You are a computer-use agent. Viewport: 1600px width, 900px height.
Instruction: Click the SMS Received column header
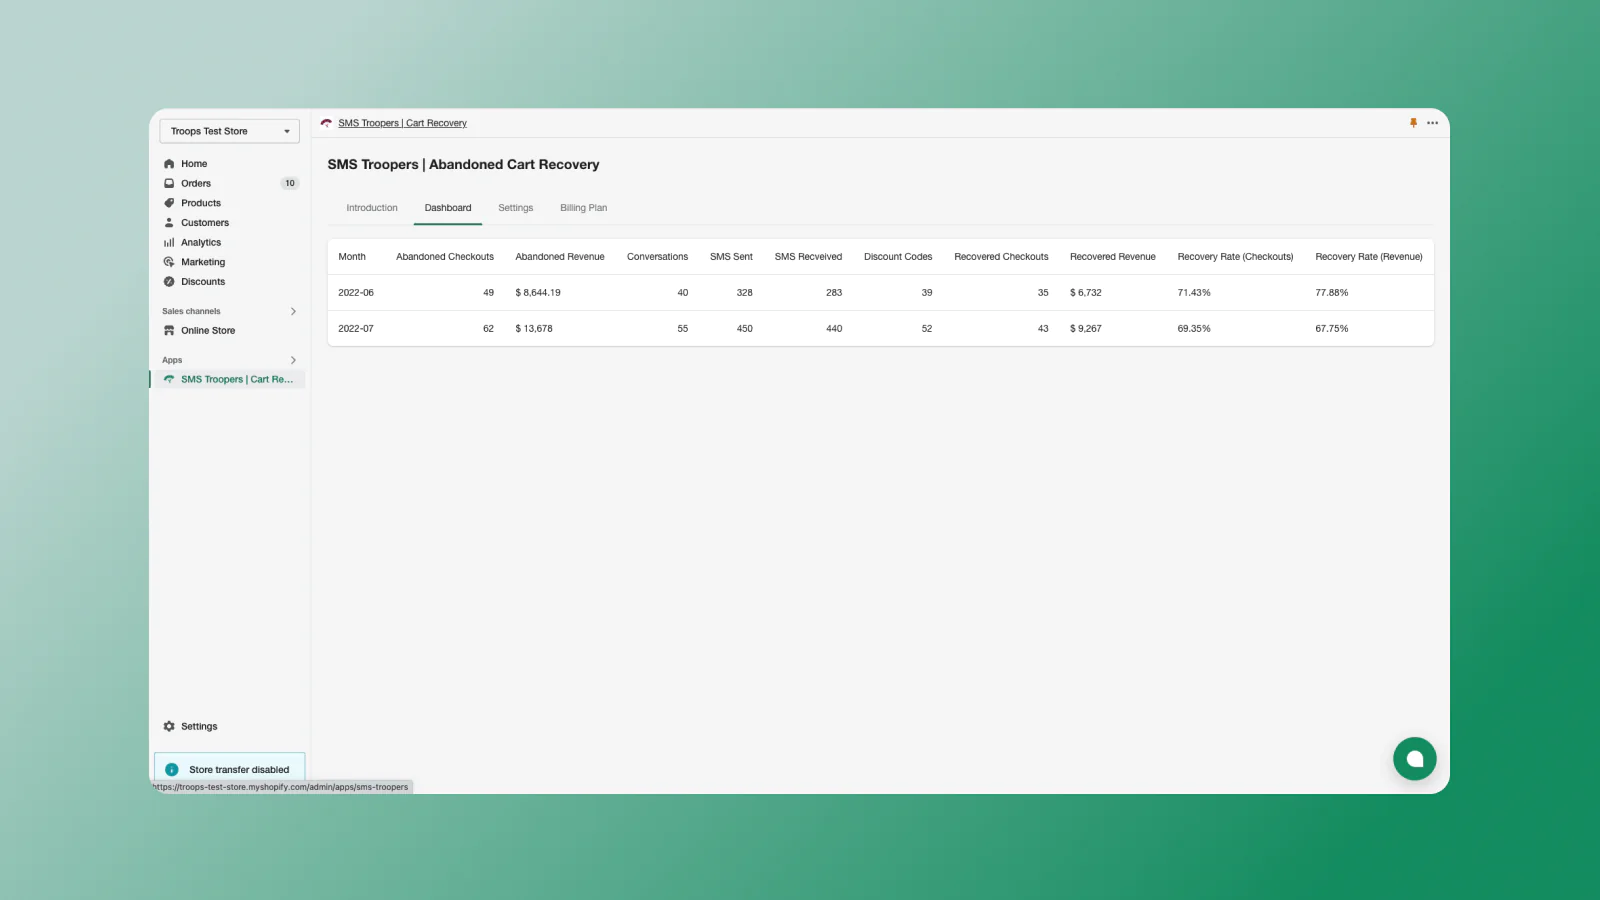pos(808,257)
